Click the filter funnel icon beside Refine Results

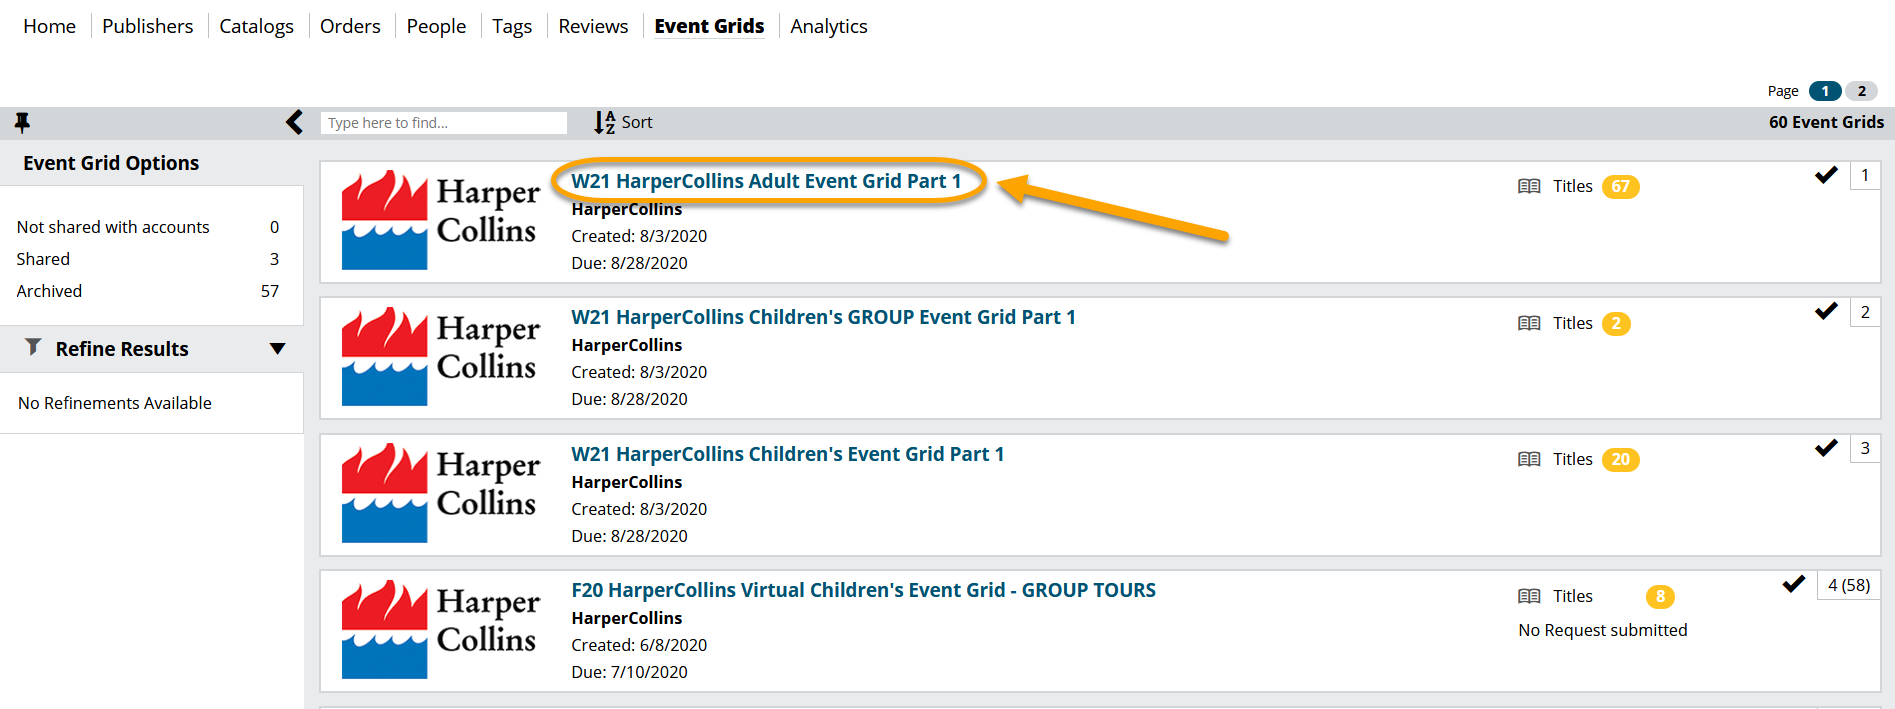(33, 347)
